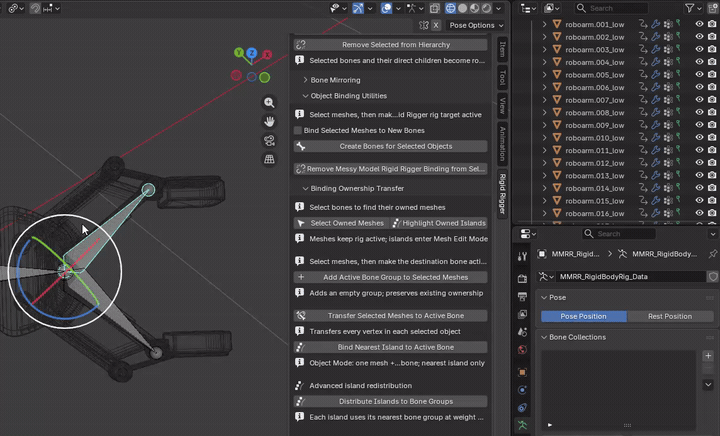Open the Tool properties tab icon
This screenshot has height=436, width=720.
click(x=522, y=257)
